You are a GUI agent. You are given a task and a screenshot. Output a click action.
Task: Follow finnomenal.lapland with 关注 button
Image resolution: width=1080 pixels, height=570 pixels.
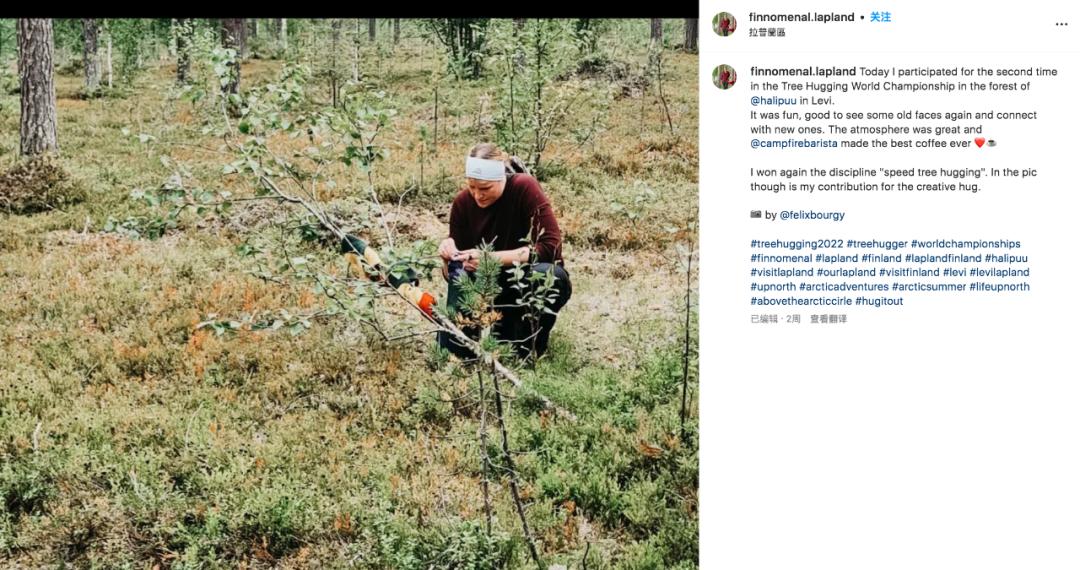point(880,17)
